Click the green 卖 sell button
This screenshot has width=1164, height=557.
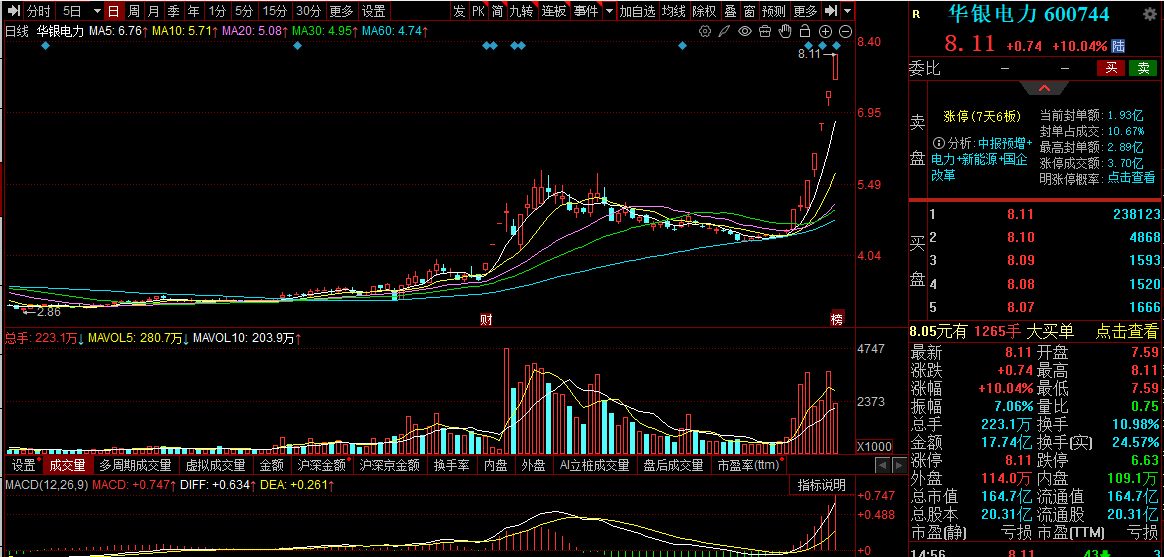(1143, 68)
